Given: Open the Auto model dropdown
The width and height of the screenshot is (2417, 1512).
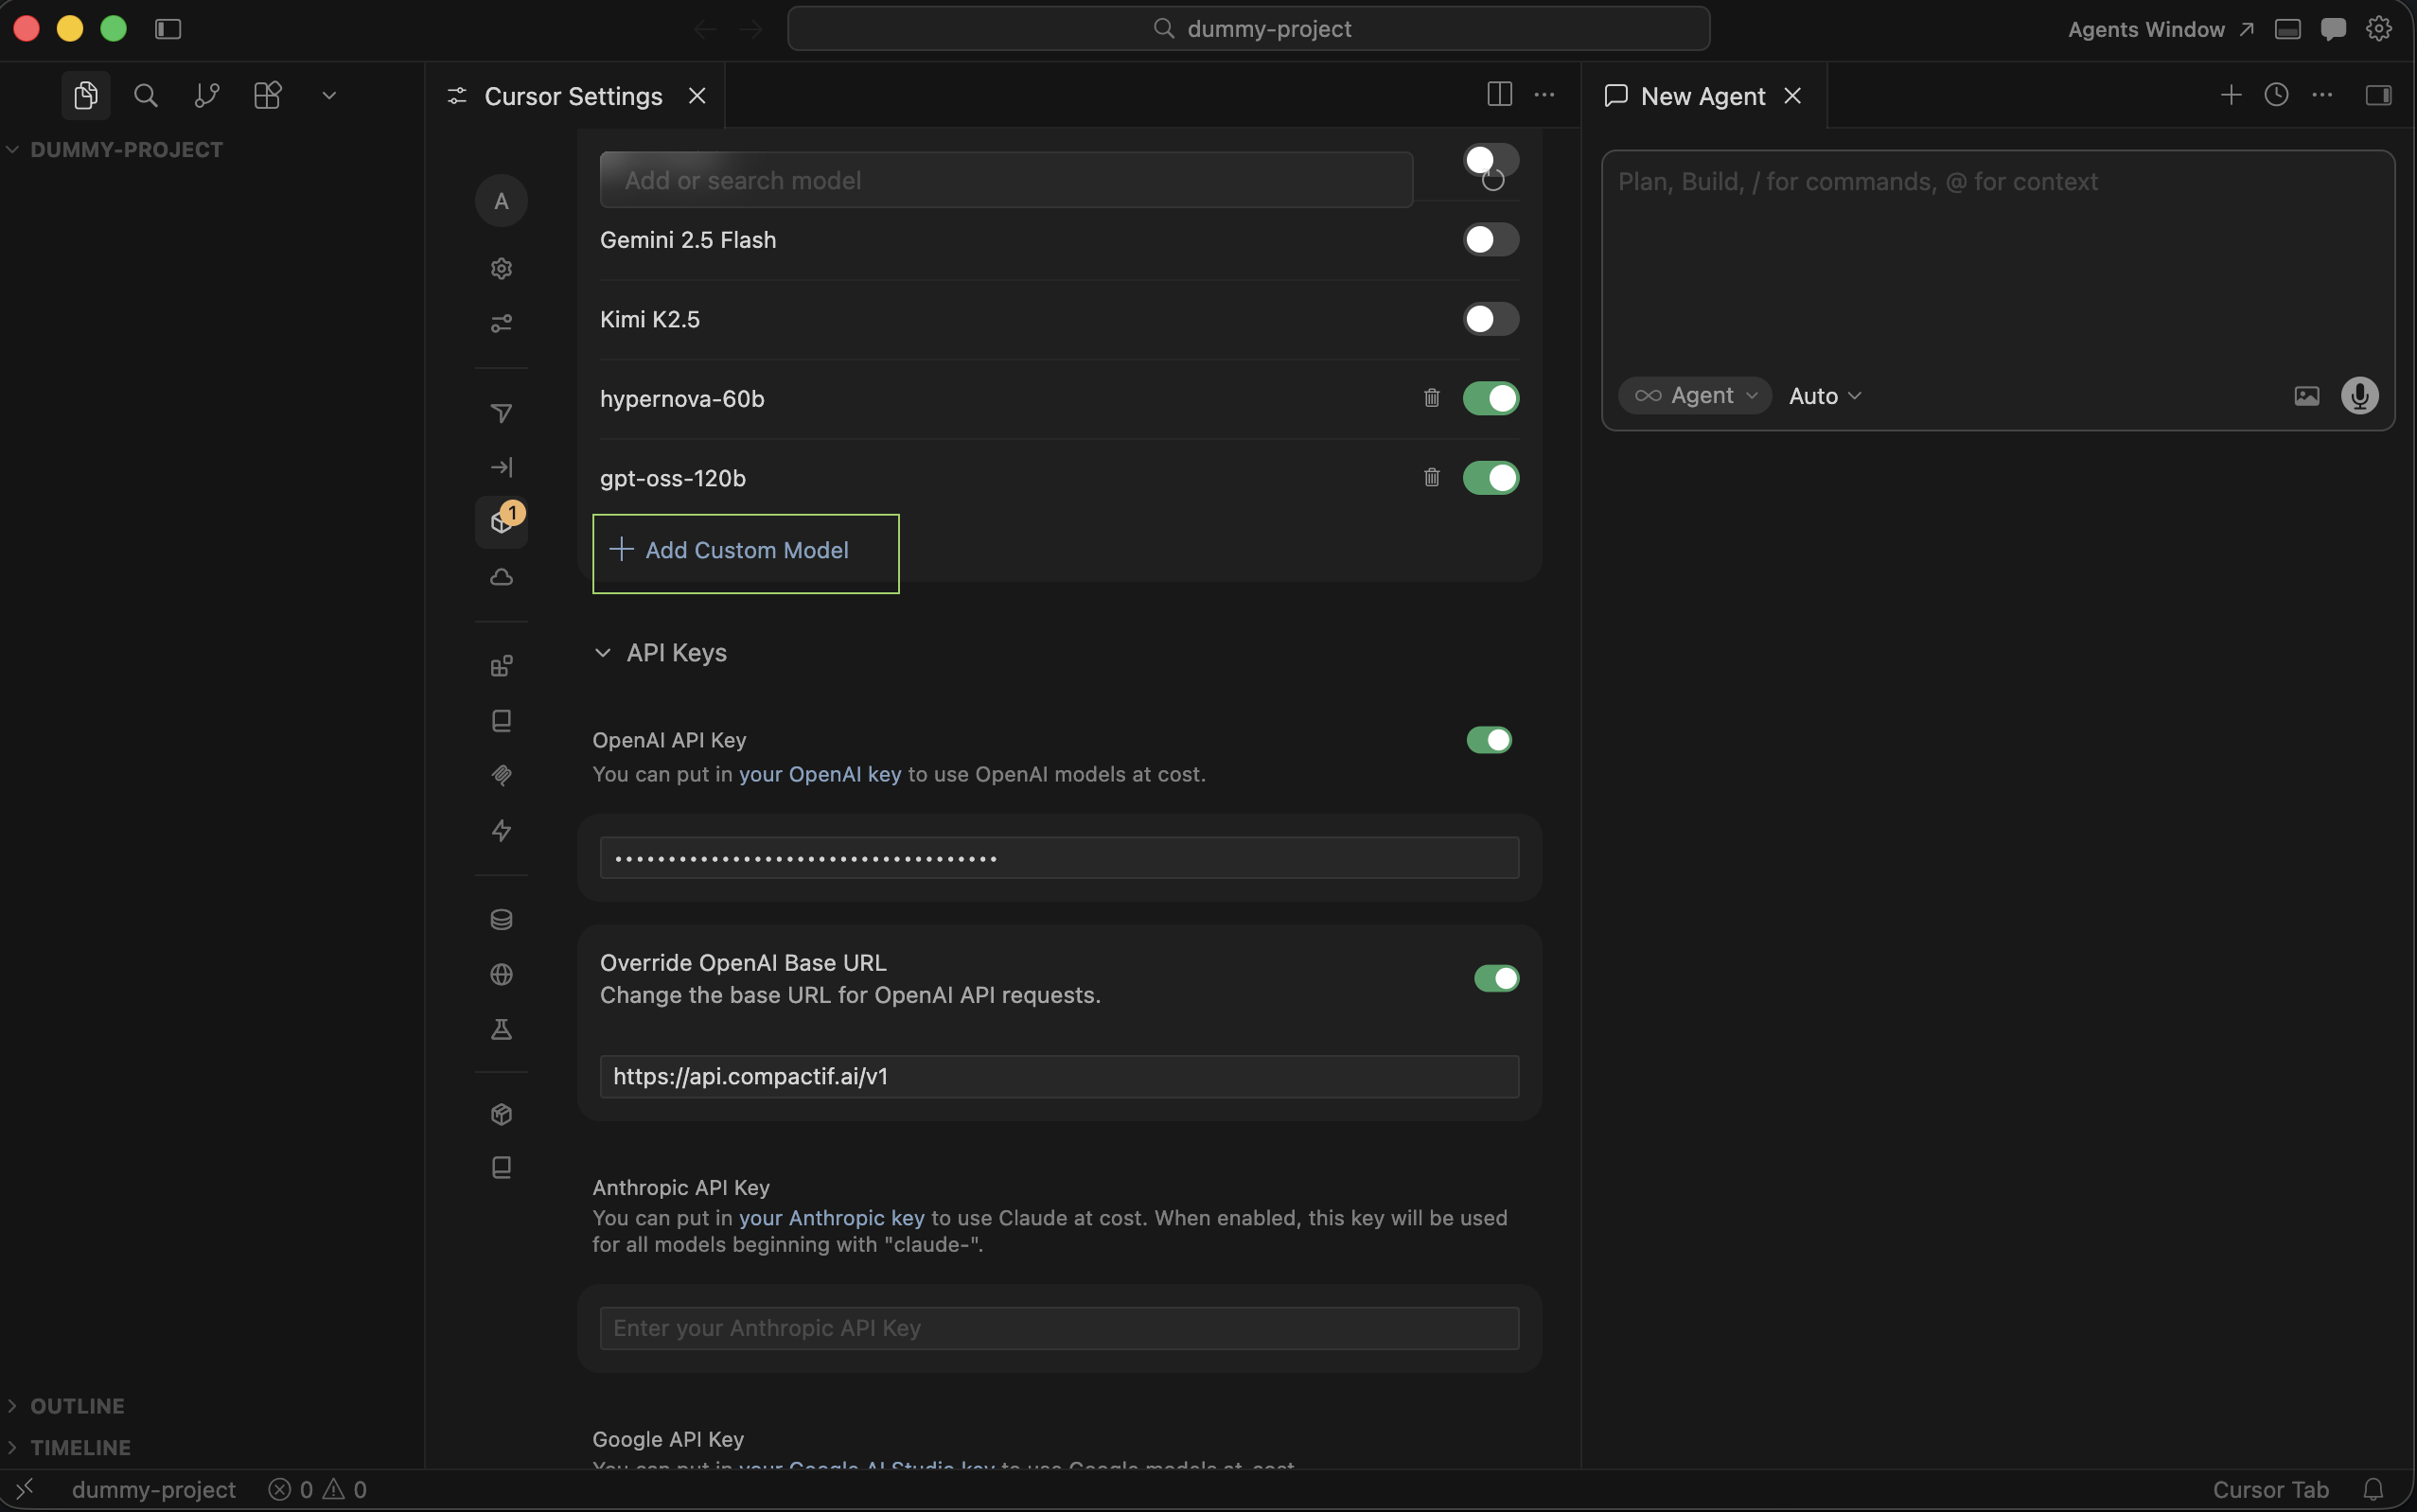Looking at the screenshot, I should click(1825, 396).
